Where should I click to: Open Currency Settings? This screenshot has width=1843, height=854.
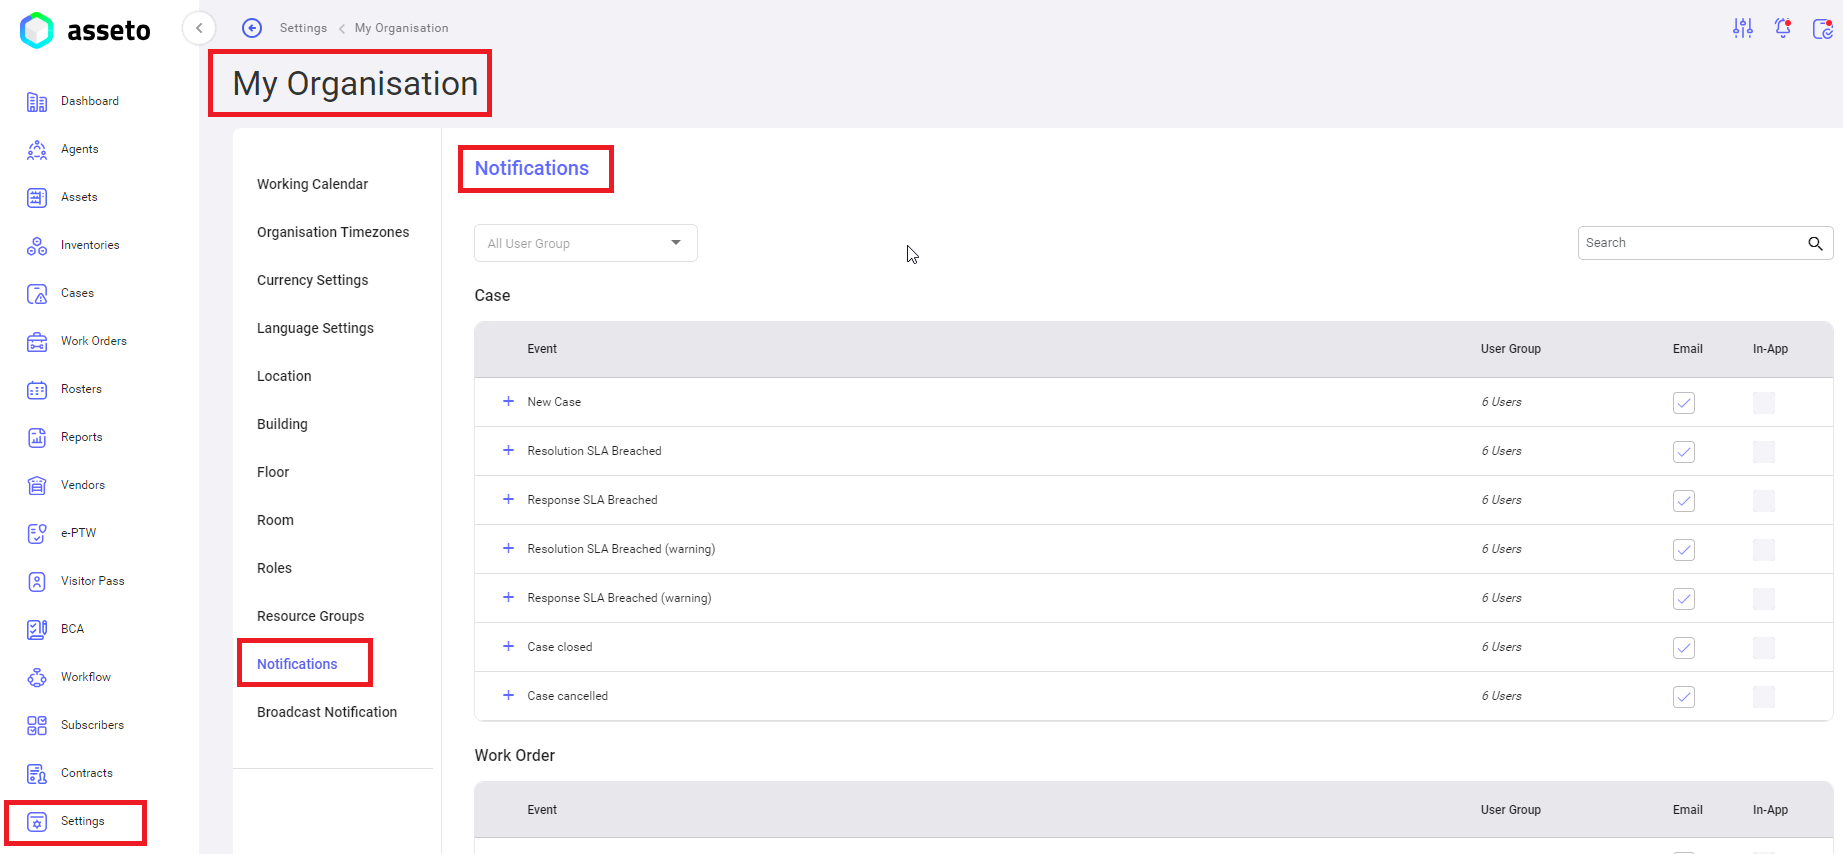coord(312,280)
